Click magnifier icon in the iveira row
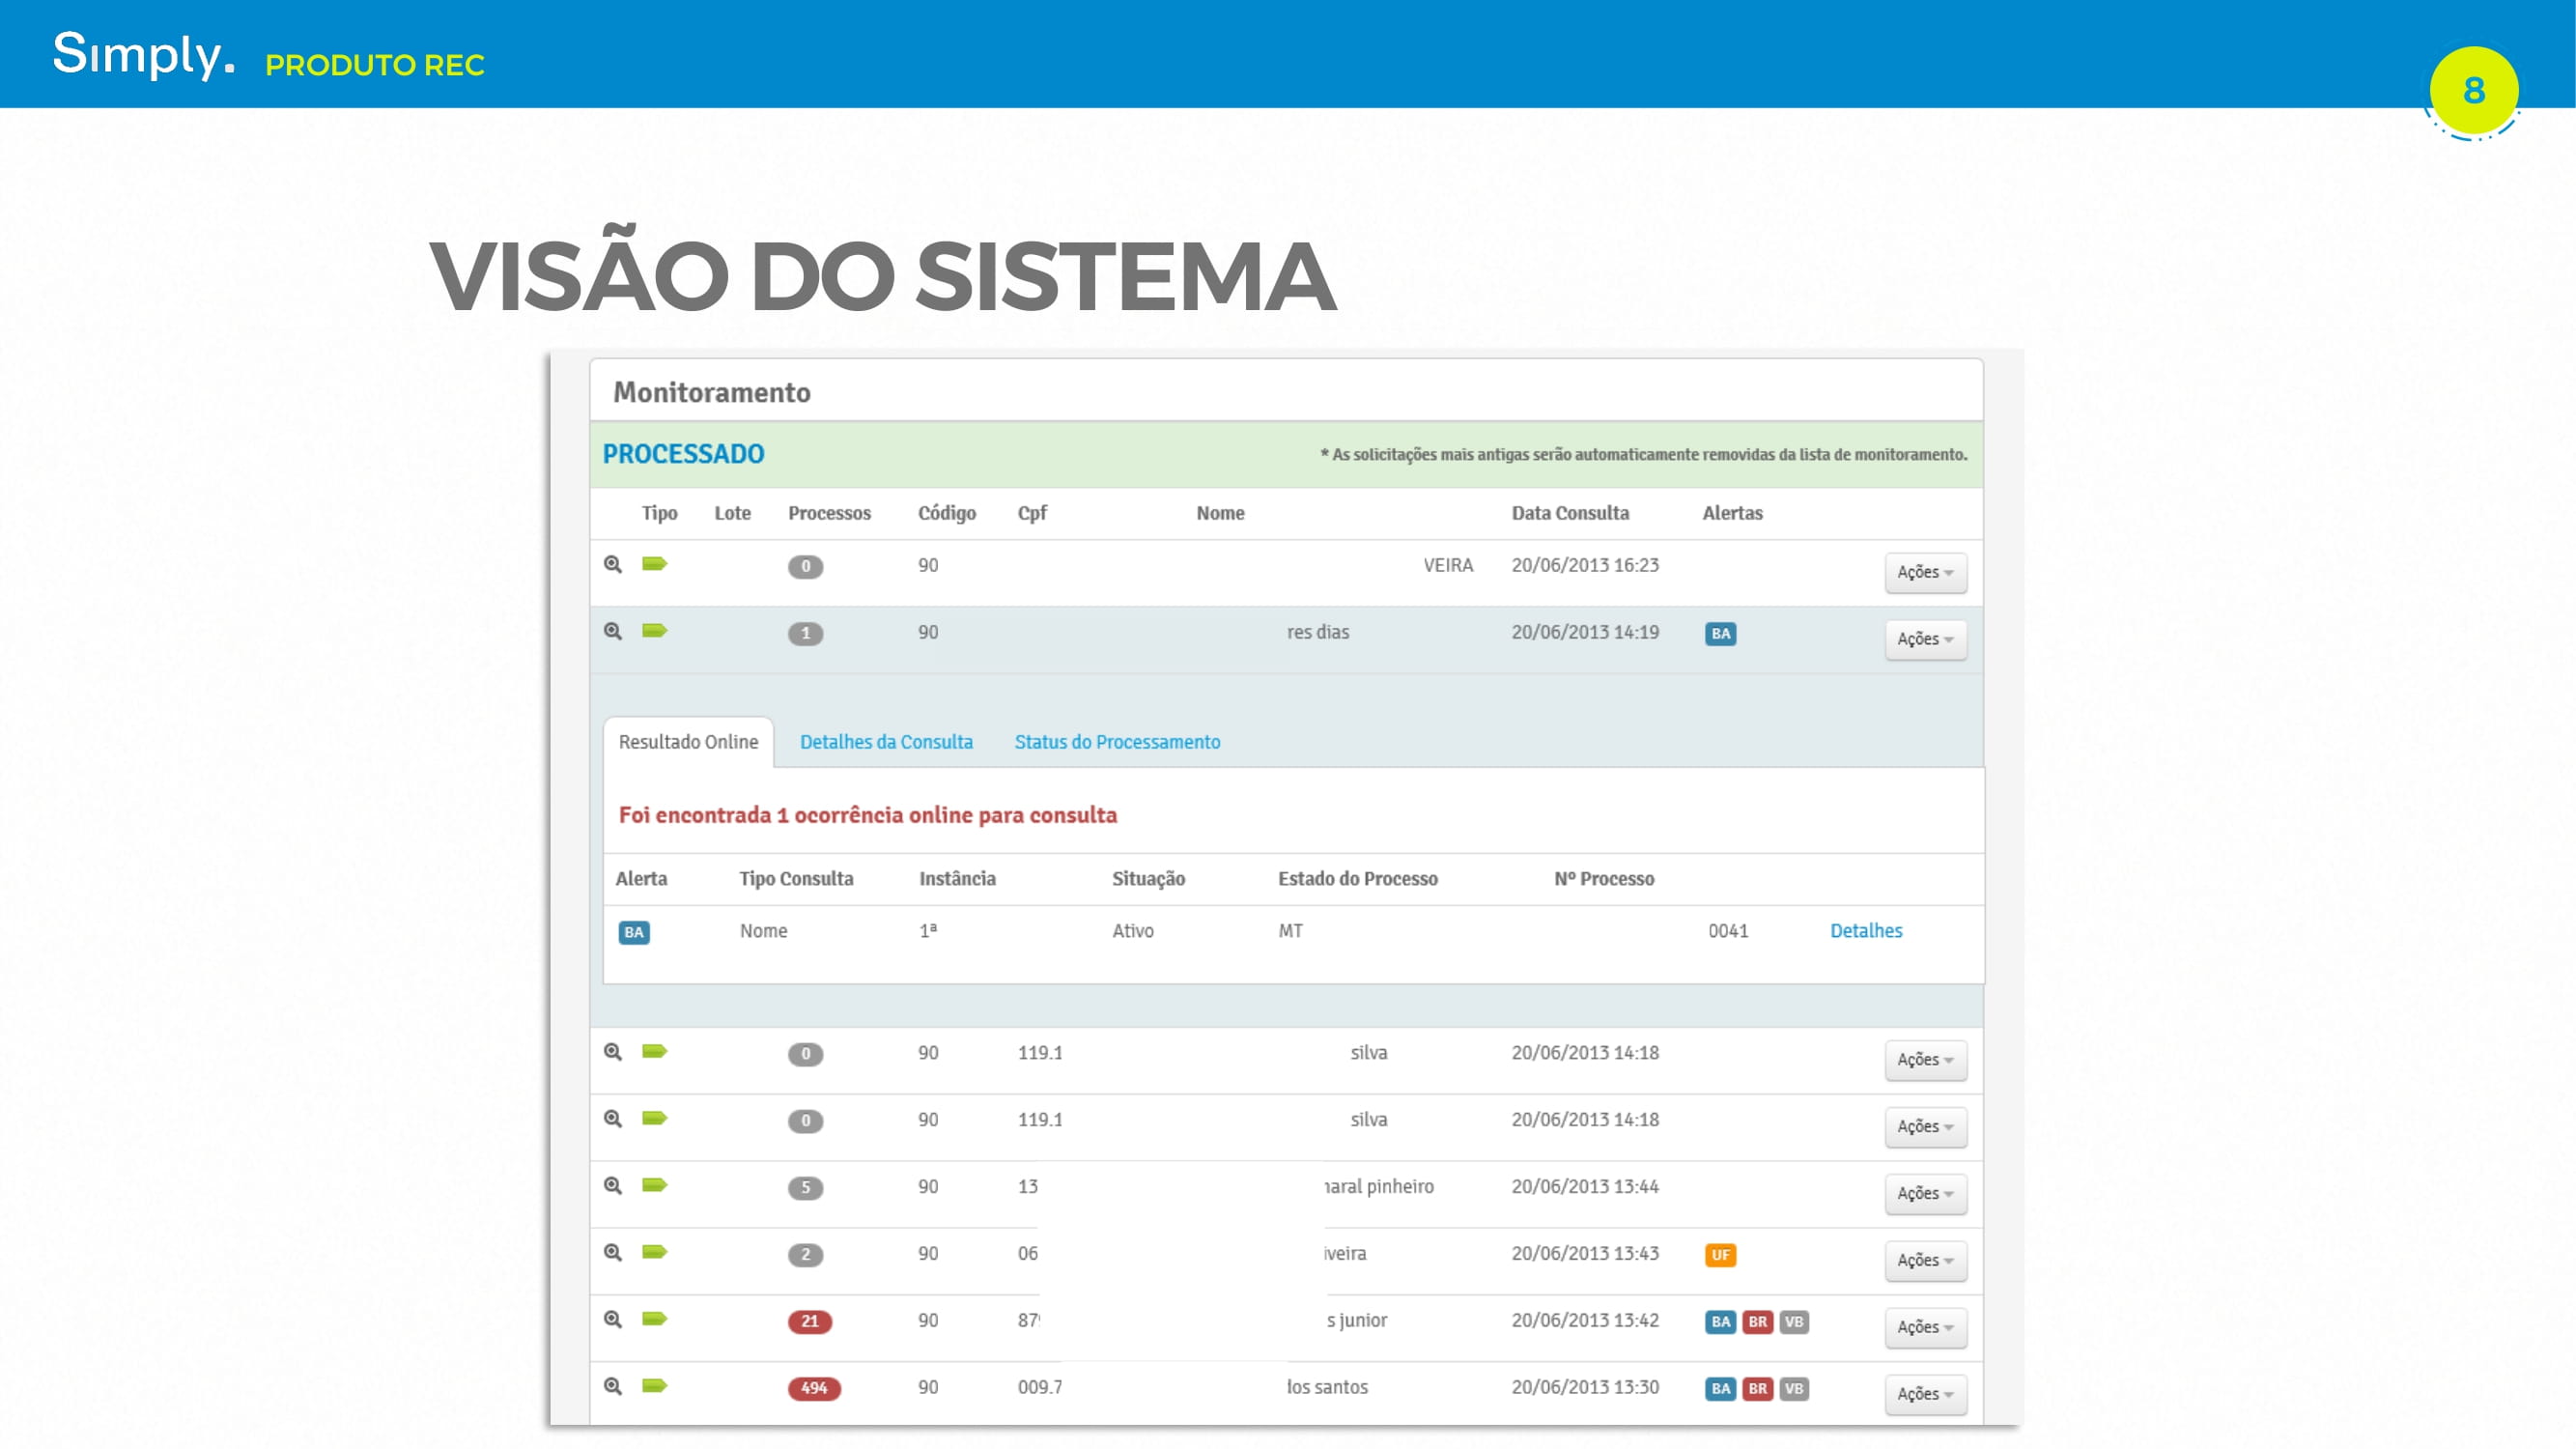Image resolution: width=2576 pixels, height=1449 pixels. [613, 1253]
